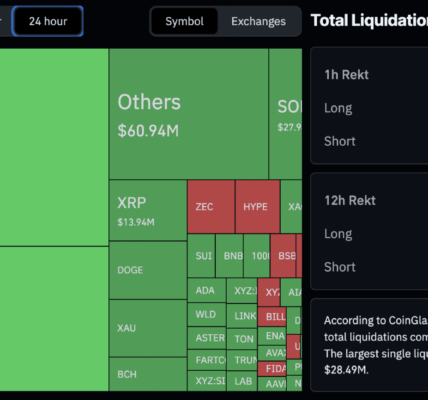Select the red ZEC tile
Image resolution: width=428 pixels, height=400 pixels.
tap(211, 207)
